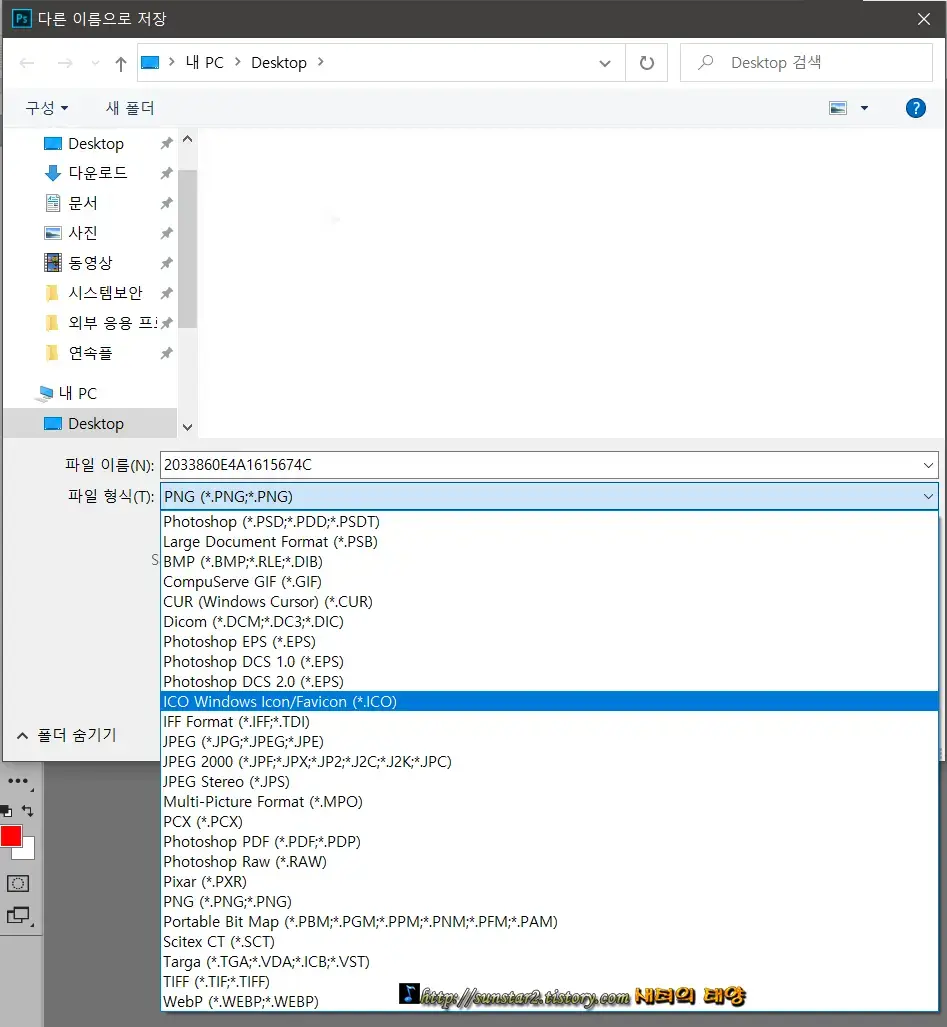Screen dimensions: 947x1027
Task: Choose Targa format option
Action: point(549,962)
